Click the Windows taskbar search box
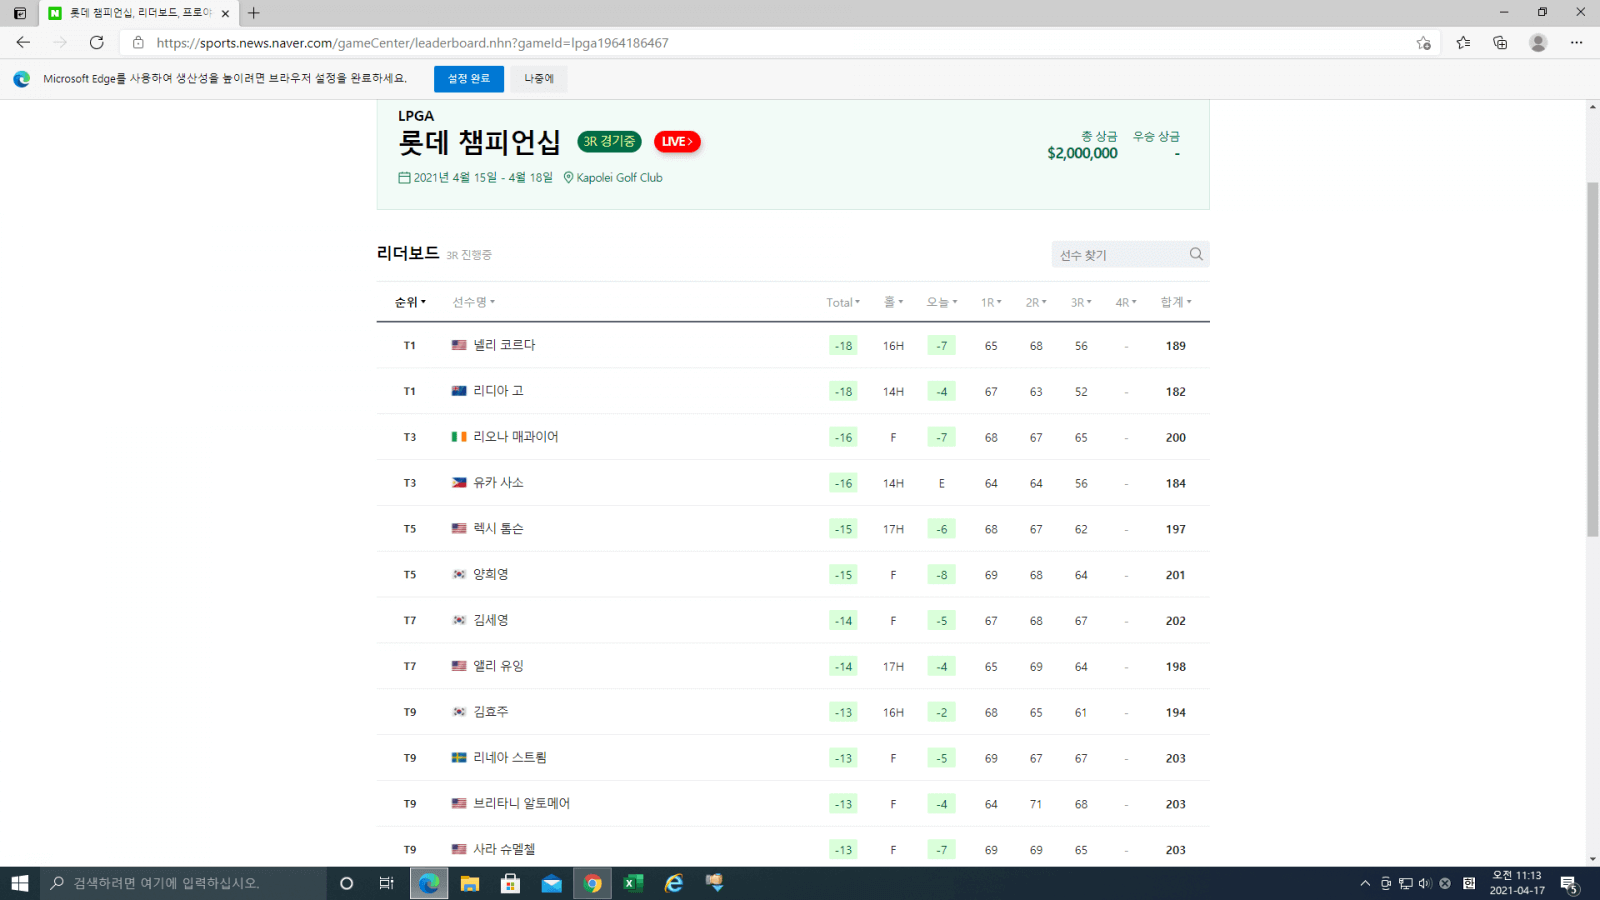 click(183, 883)
